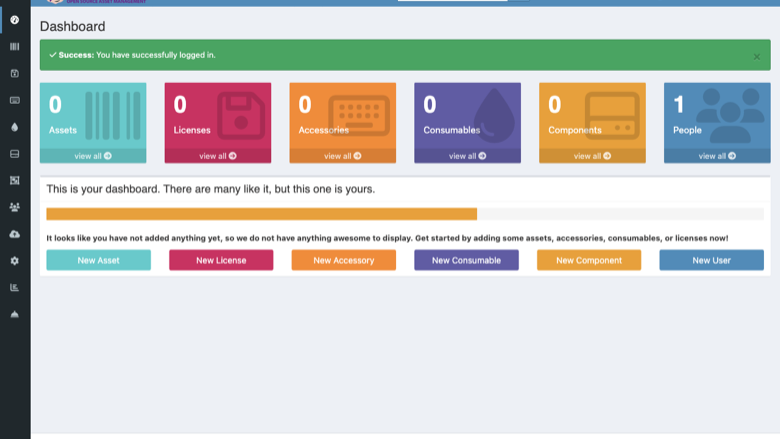Click the 'This is your dashboard' sentence
Screen dimensions: 780x439
[x=211, y=189]
